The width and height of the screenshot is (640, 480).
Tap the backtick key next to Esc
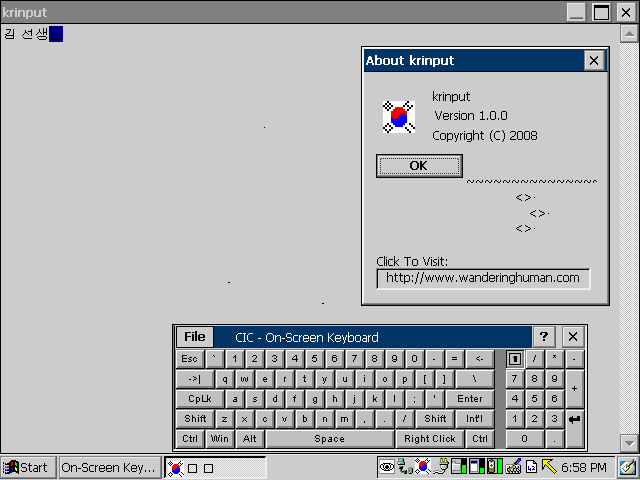(x=215, y=359)
